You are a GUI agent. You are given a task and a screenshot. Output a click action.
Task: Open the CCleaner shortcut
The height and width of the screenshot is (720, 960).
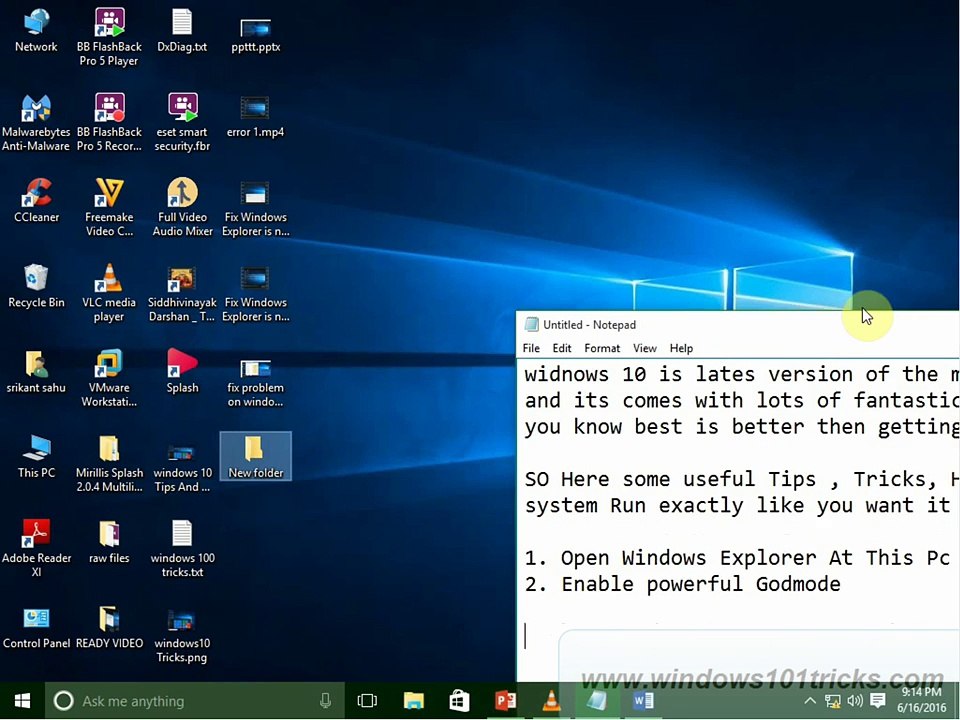tap(36, 202)
